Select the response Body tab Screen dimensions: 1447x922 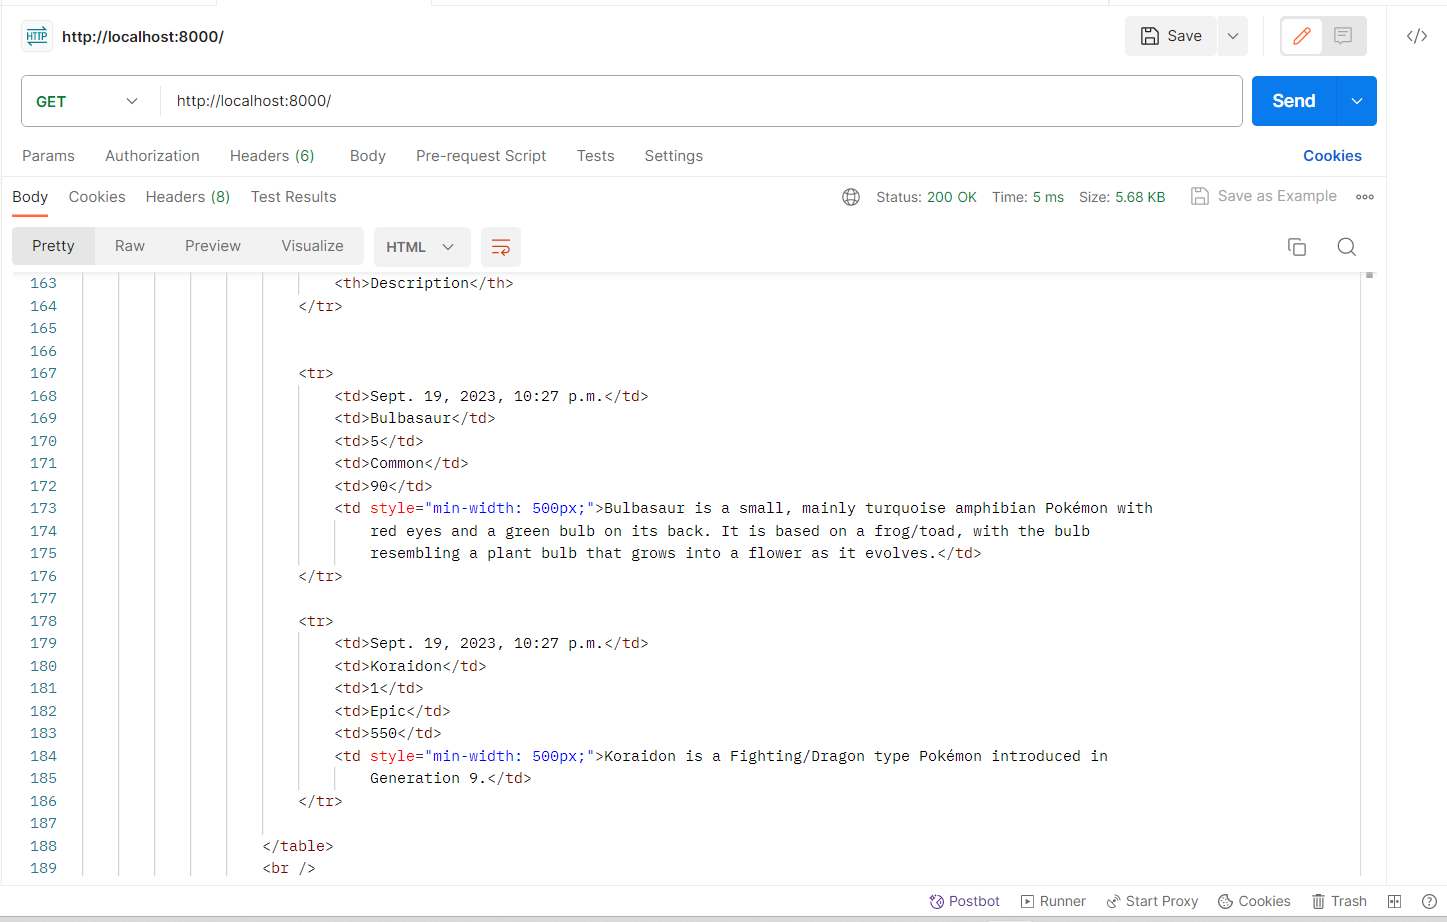click(30, 197)
